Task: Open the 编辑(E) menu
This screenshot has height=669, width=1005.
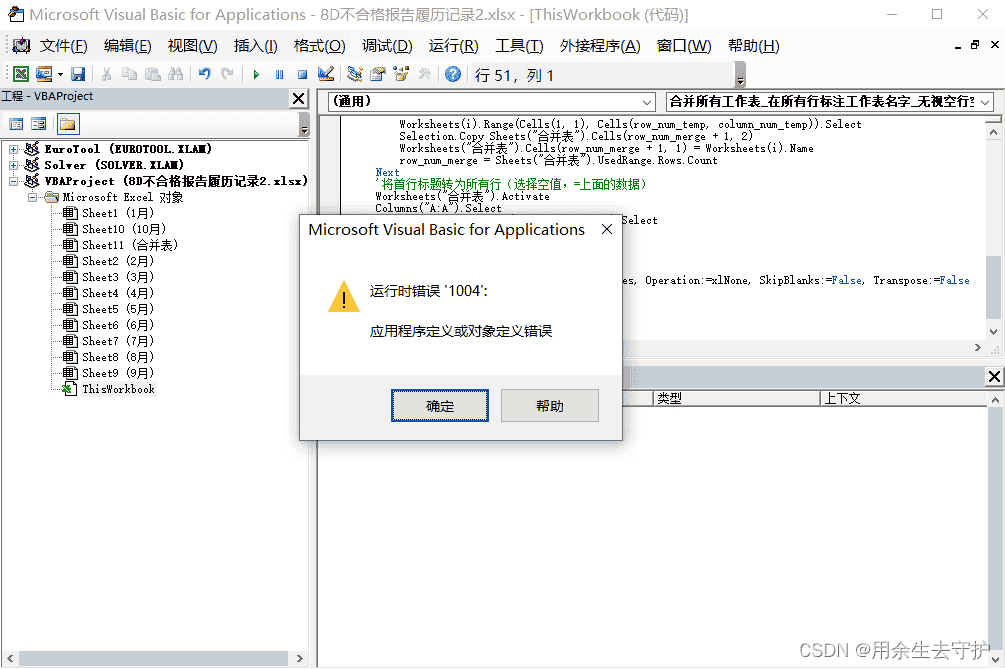Action: click(128, 46)
